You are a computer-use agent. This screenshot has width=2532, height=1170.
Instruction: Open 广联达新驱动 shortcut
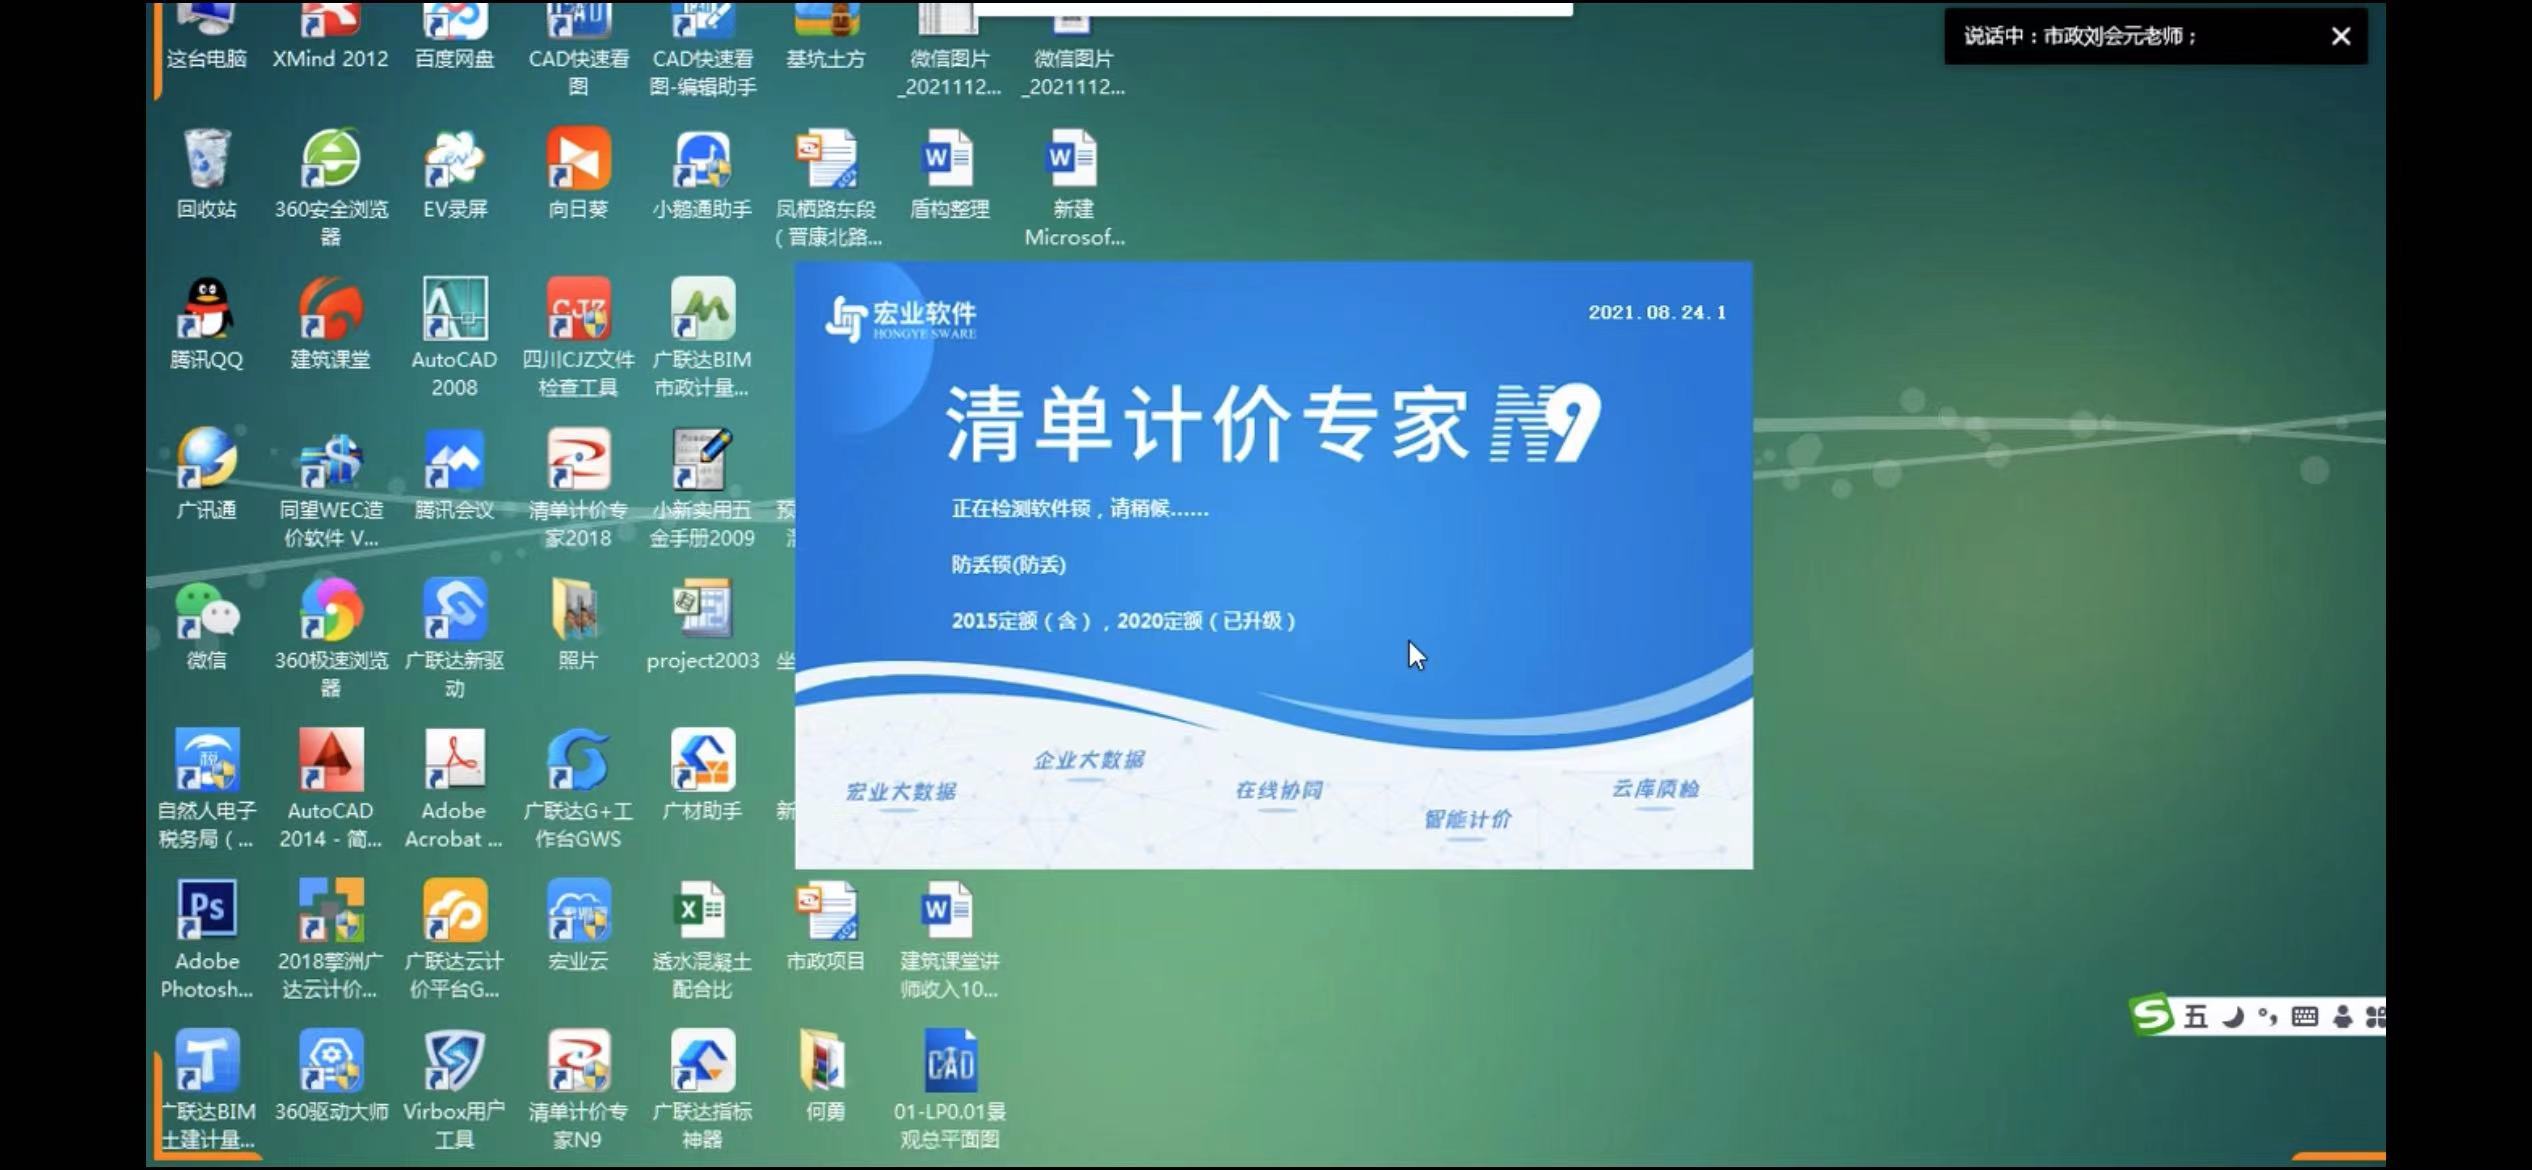point(454,639)
